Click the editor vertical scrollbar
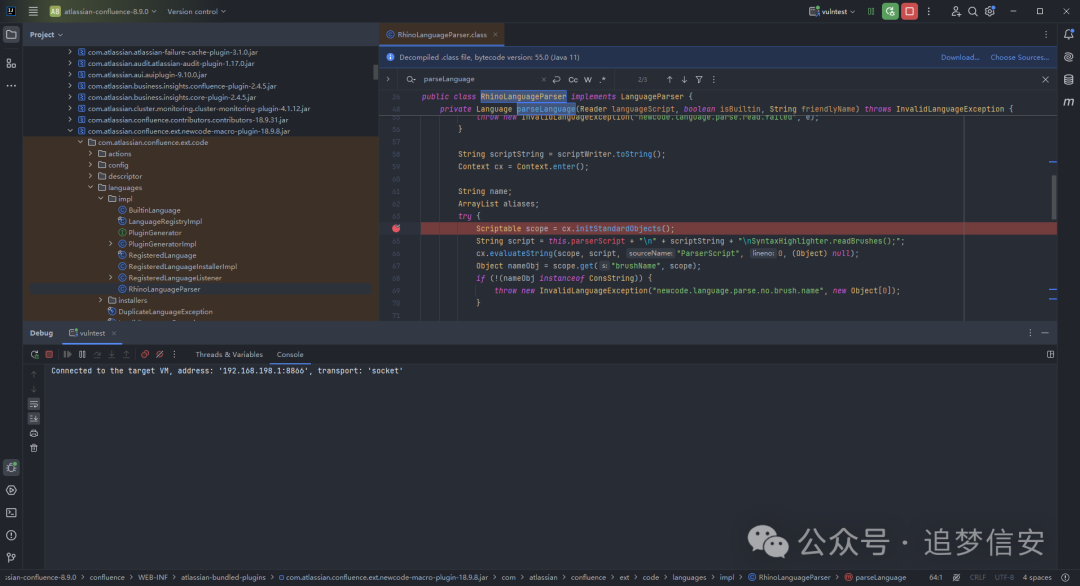1080x586 pixels. point(1053,196)
